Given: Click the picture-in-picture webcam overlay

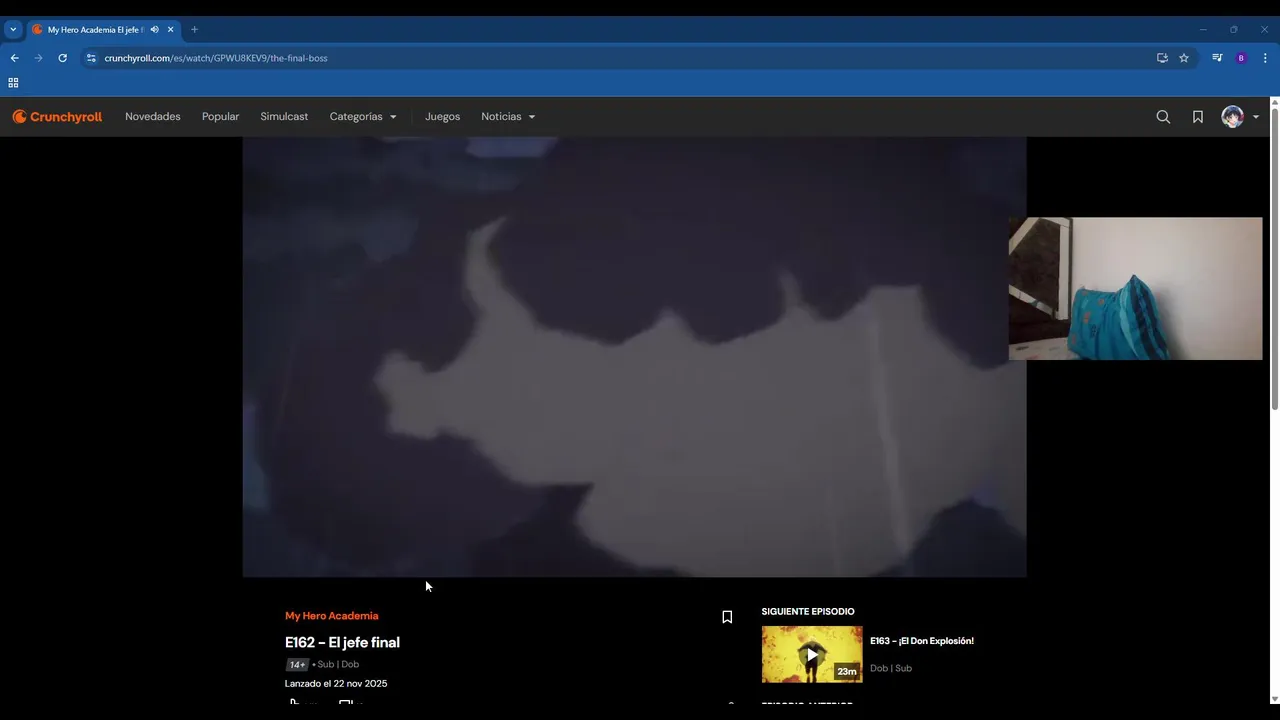Looking at the screenshot, I should 1135,288.
